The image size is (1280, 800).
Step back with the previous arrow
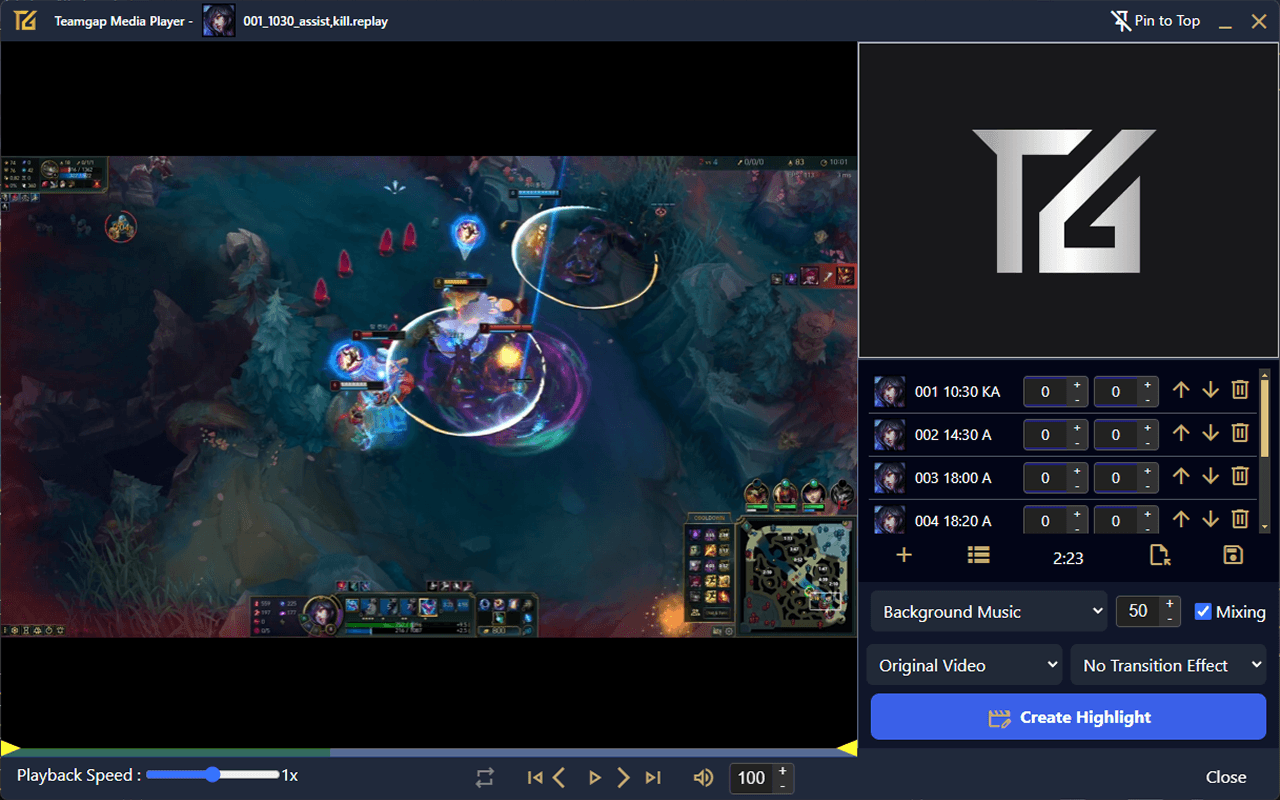click(559, 777)
